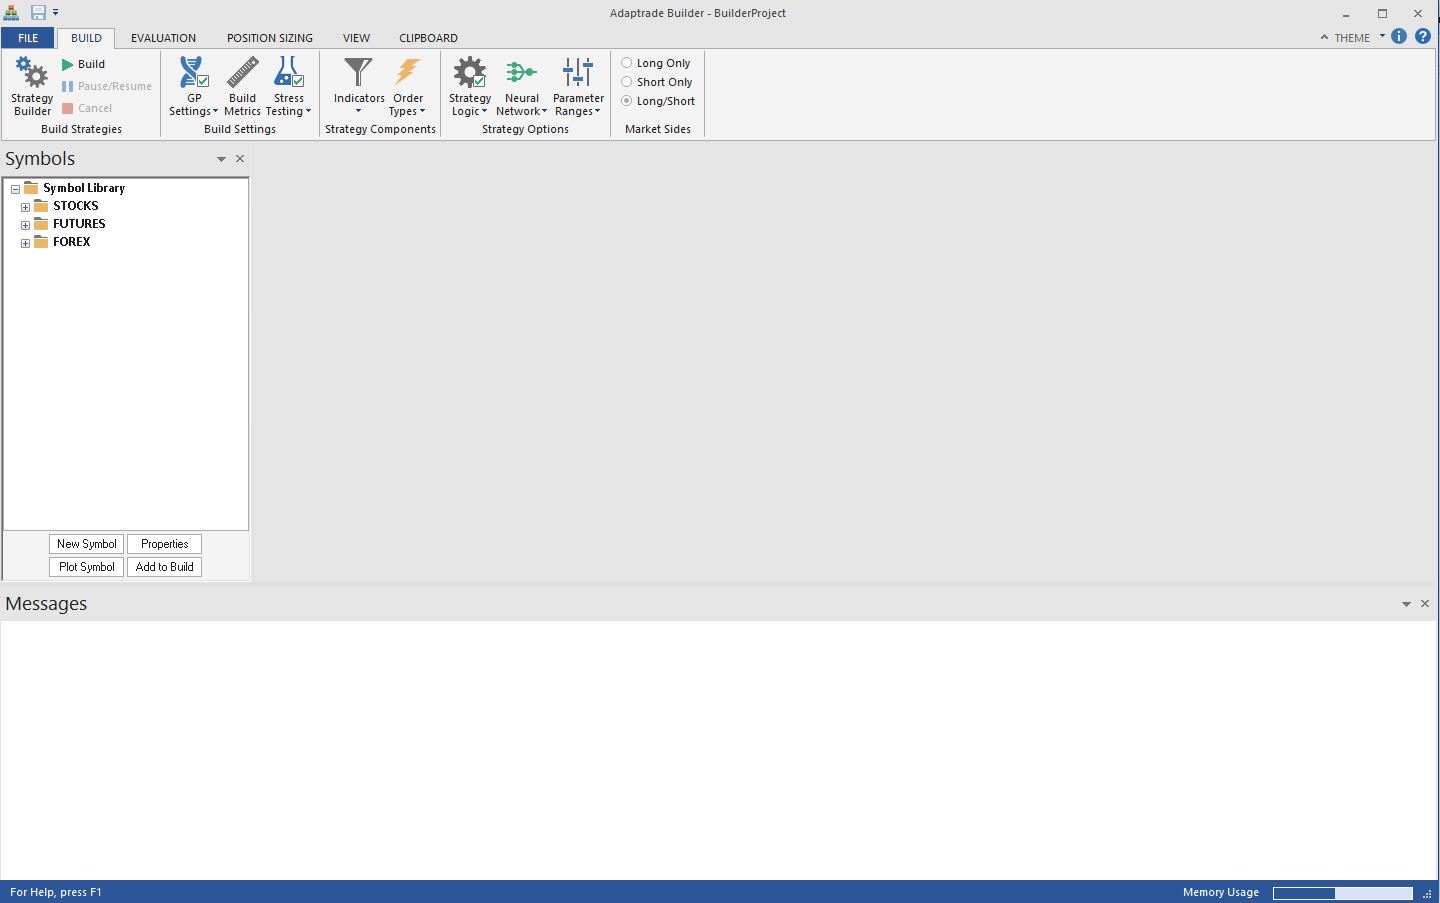1440x903 pixels.
Task: Click the FOREX folder icon
Action: (41, 242)
